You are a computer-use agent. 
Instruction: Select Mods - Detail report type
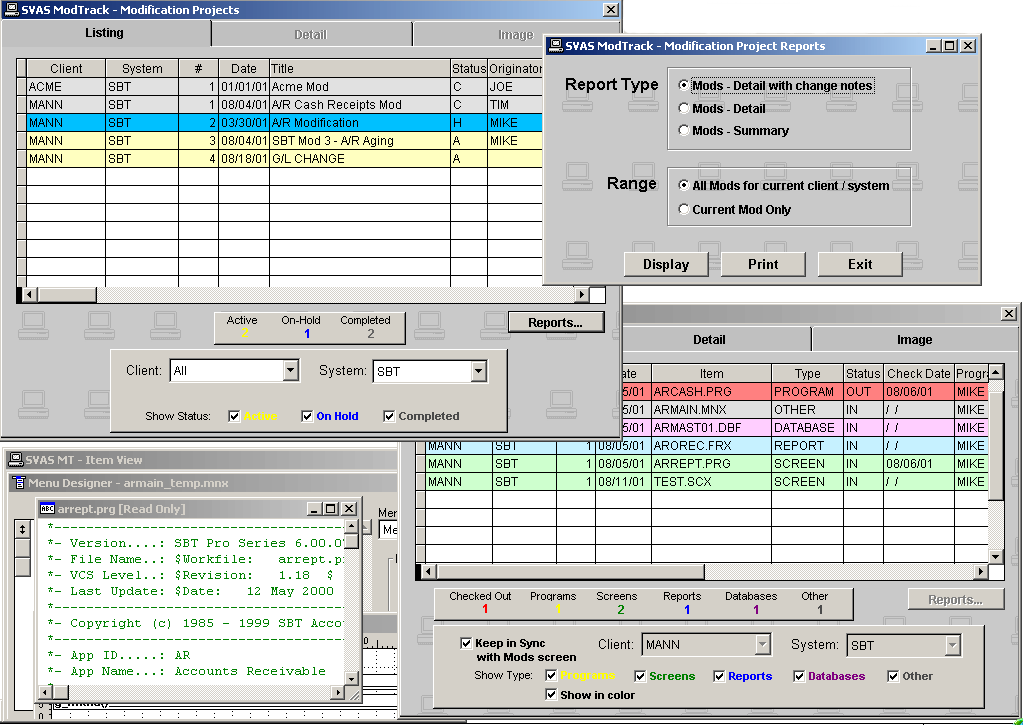(x=722, y=108)
